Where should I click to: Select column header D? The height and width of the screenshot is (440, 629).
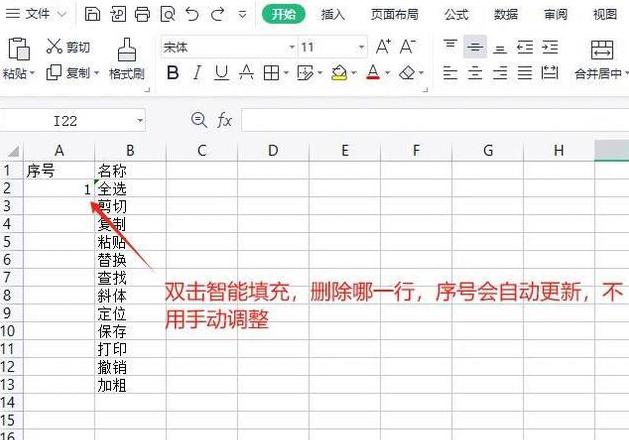273,151
